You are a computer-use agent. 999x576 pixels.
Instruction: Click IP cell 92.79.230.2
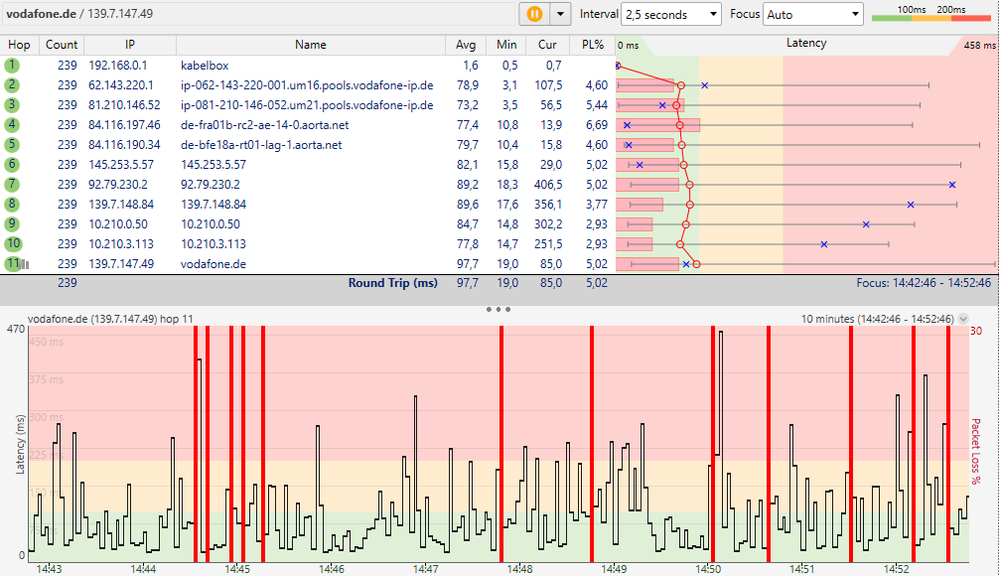[118, 184]
